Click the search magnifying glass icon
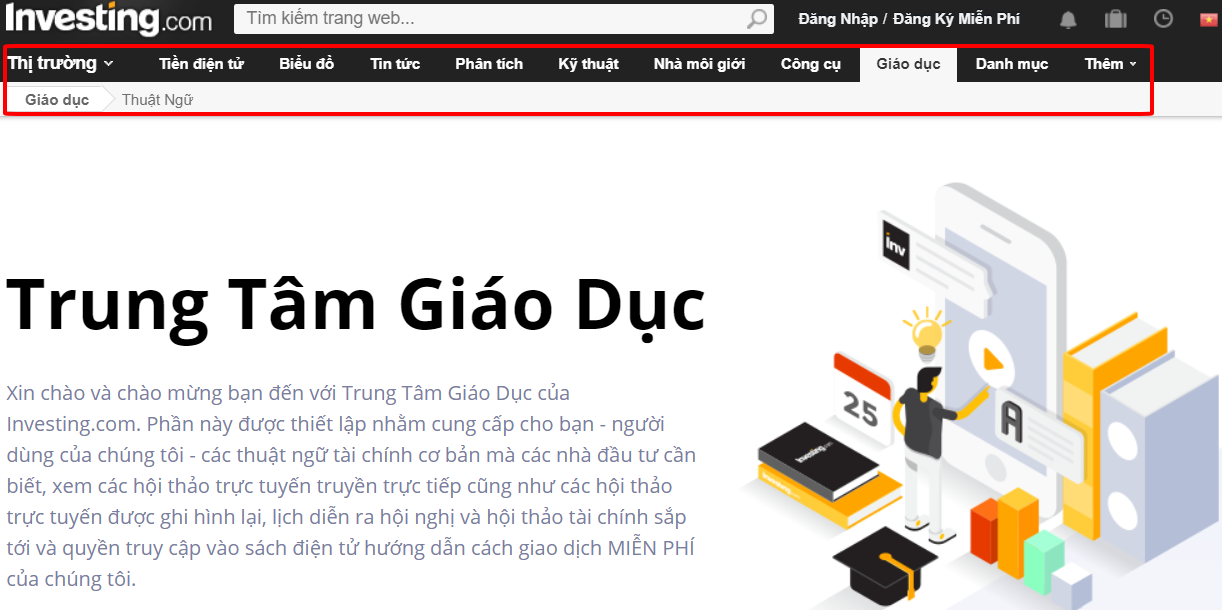 (758, 19)
